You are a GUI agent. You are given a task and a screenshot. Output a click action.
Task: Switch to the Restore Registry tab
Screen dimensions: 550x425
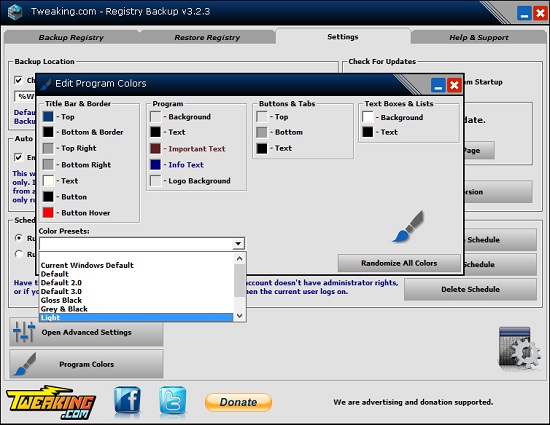[x=207, y=37]
